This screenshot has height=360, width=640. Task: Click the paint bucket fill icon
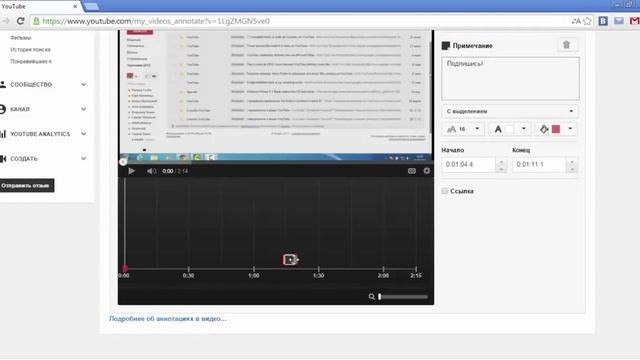pyautogui.click(x=544, y=129)
